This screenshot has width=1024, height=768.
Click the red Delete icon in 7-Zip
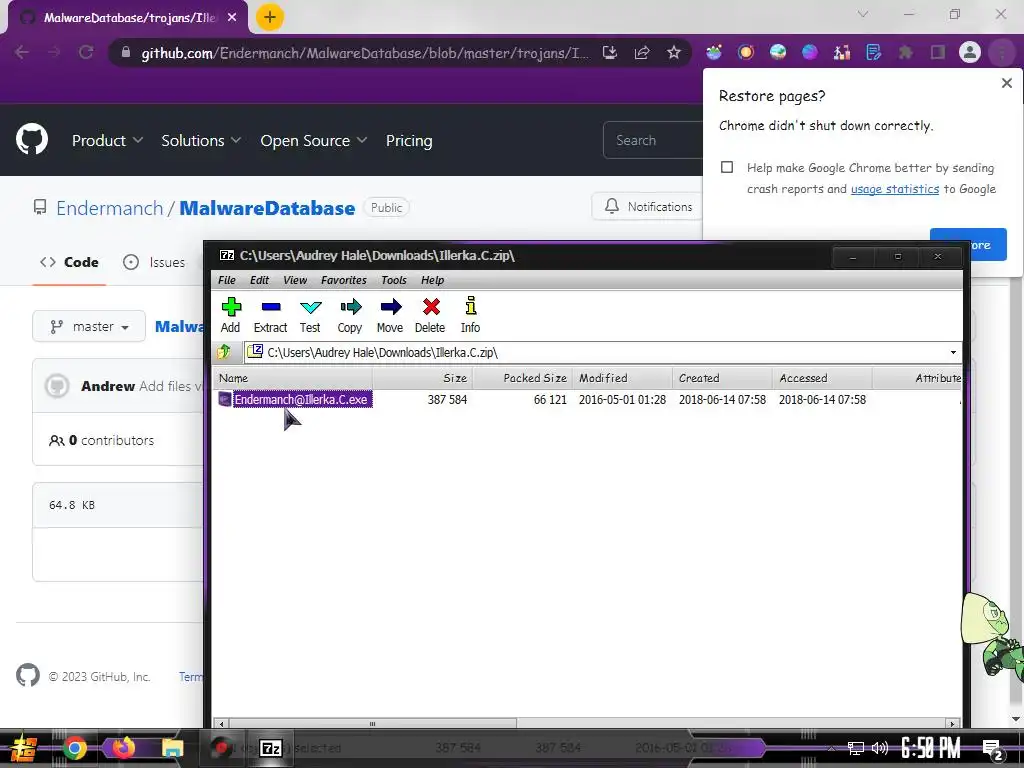[x=430, y=315]
